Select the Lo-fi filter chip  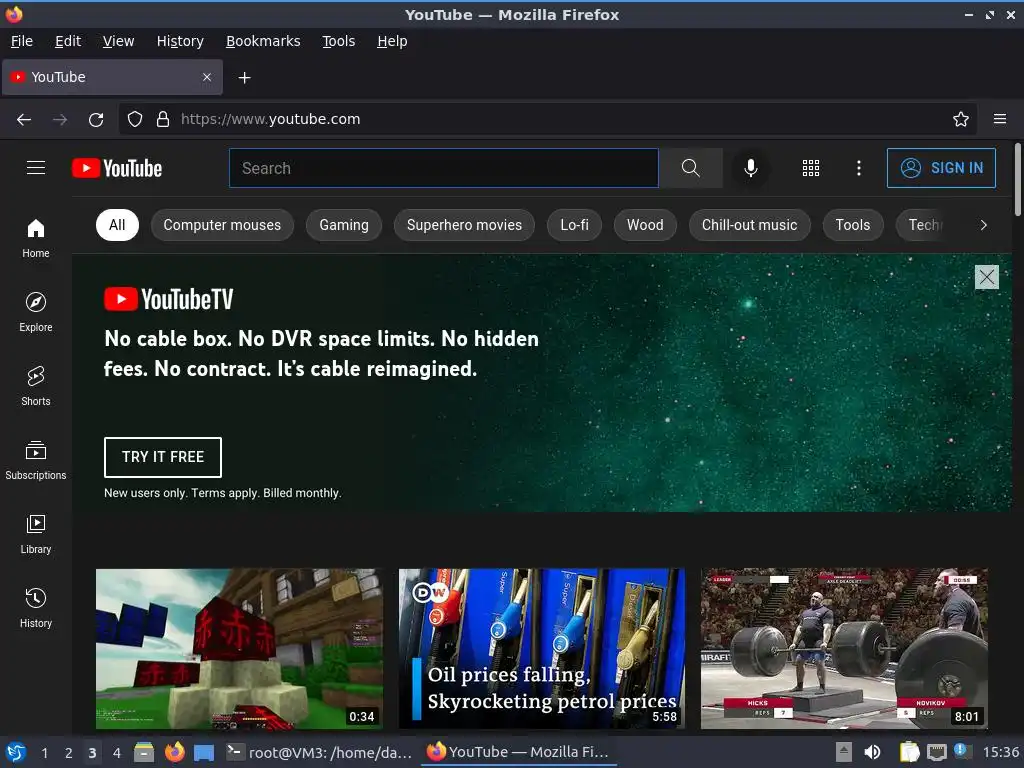point(574,225)
